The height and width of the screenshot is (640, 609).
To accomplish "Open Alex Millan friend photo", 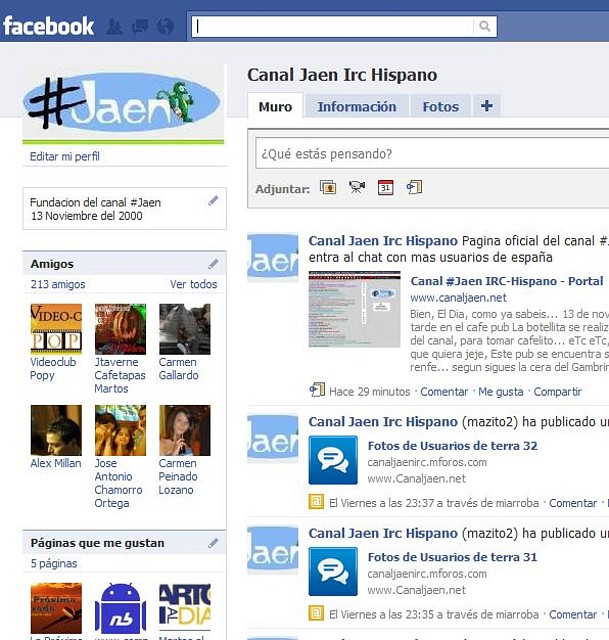I will pyautogui.click(x=56, y=430).
